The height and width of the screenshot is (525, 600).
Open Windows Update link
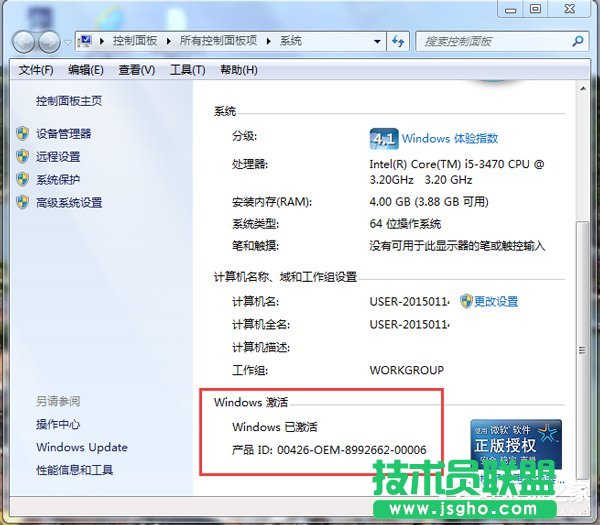pos(82,447)
